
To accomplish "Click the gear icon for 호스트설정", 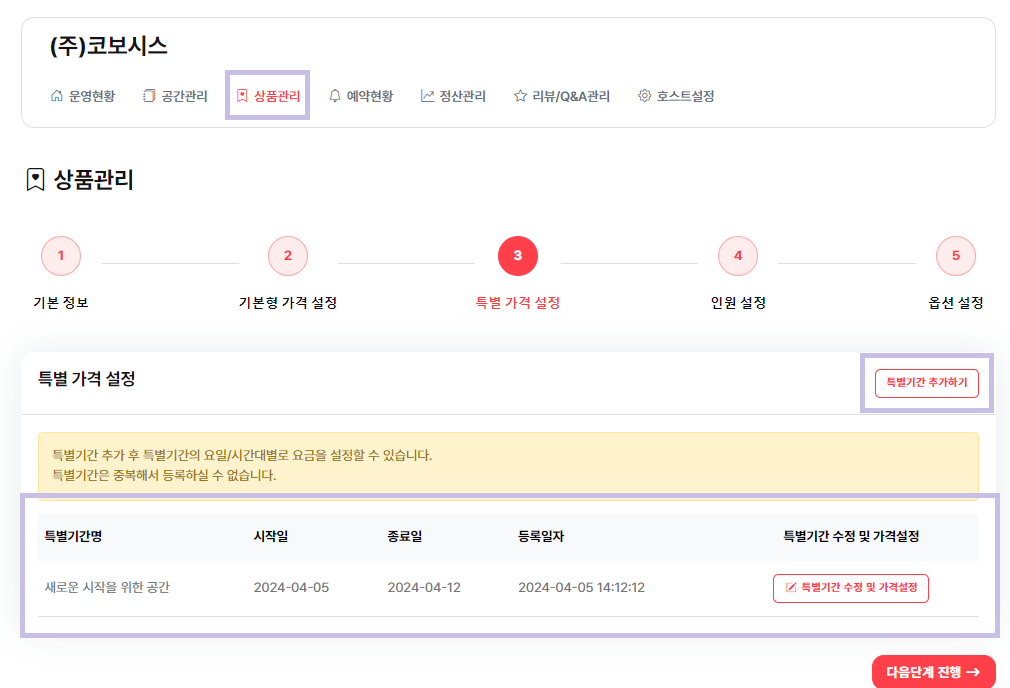I will [x=645, y=97].
